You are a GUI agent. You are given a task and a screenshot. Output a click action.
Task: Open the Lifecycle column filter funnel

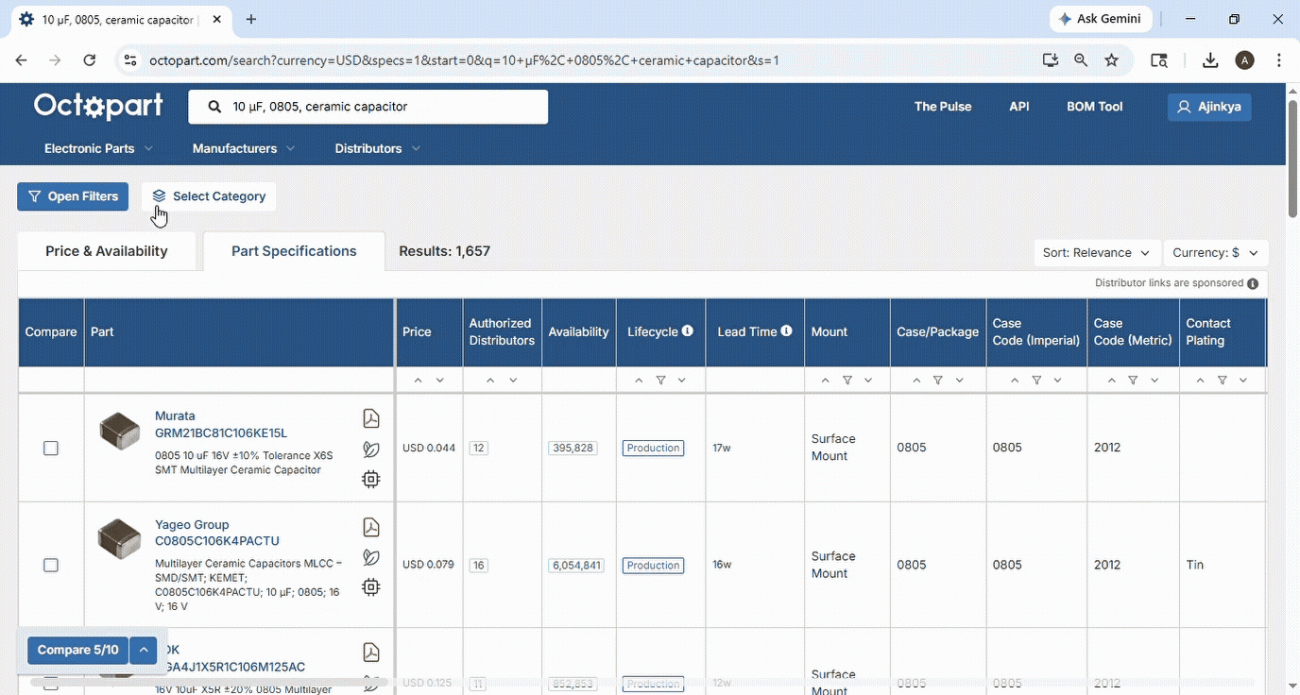660,380
